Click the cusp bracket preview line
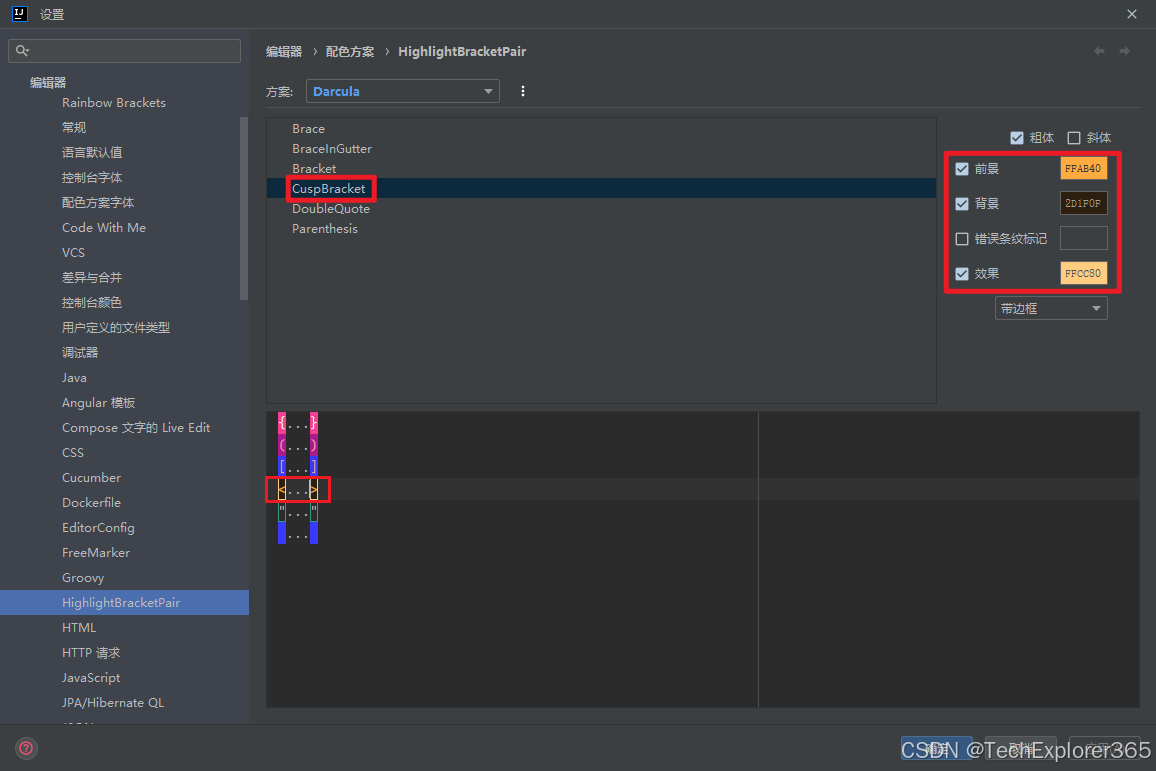 pos(298,489)
